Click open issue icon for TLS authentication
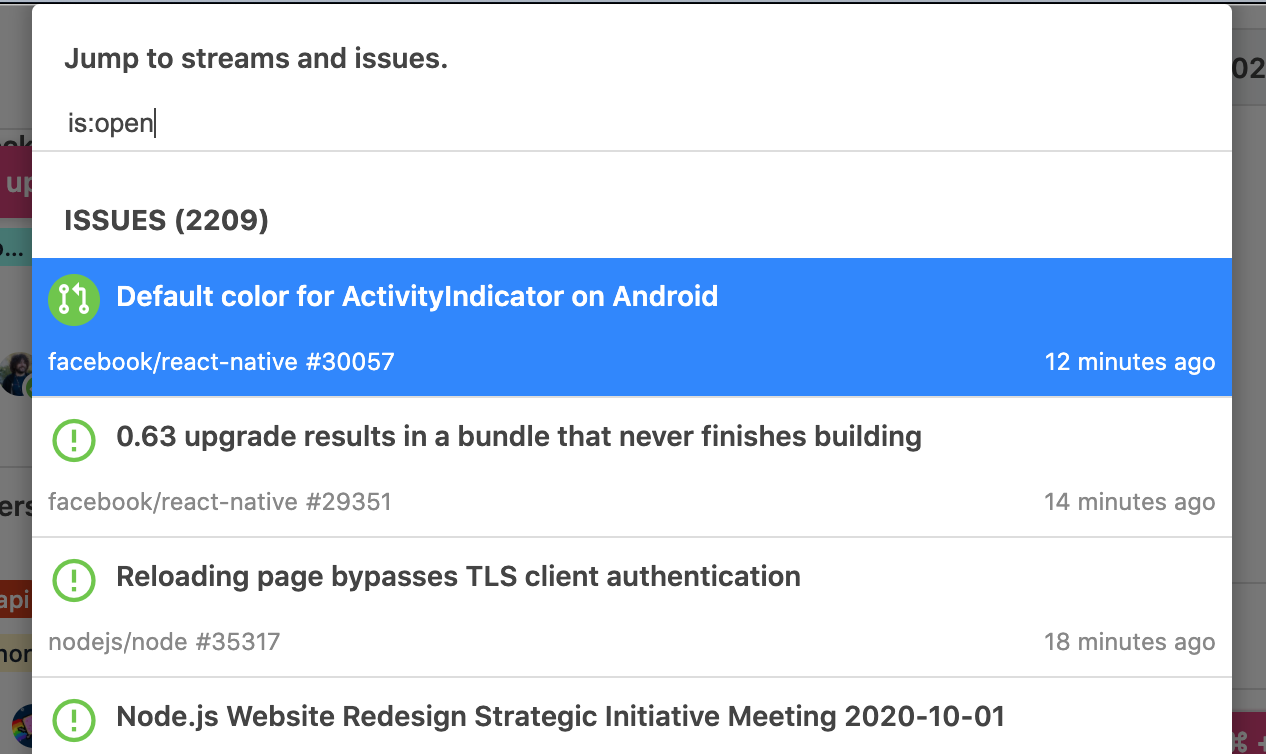This screenshot has height=754, width=1266. pos(74,579)
